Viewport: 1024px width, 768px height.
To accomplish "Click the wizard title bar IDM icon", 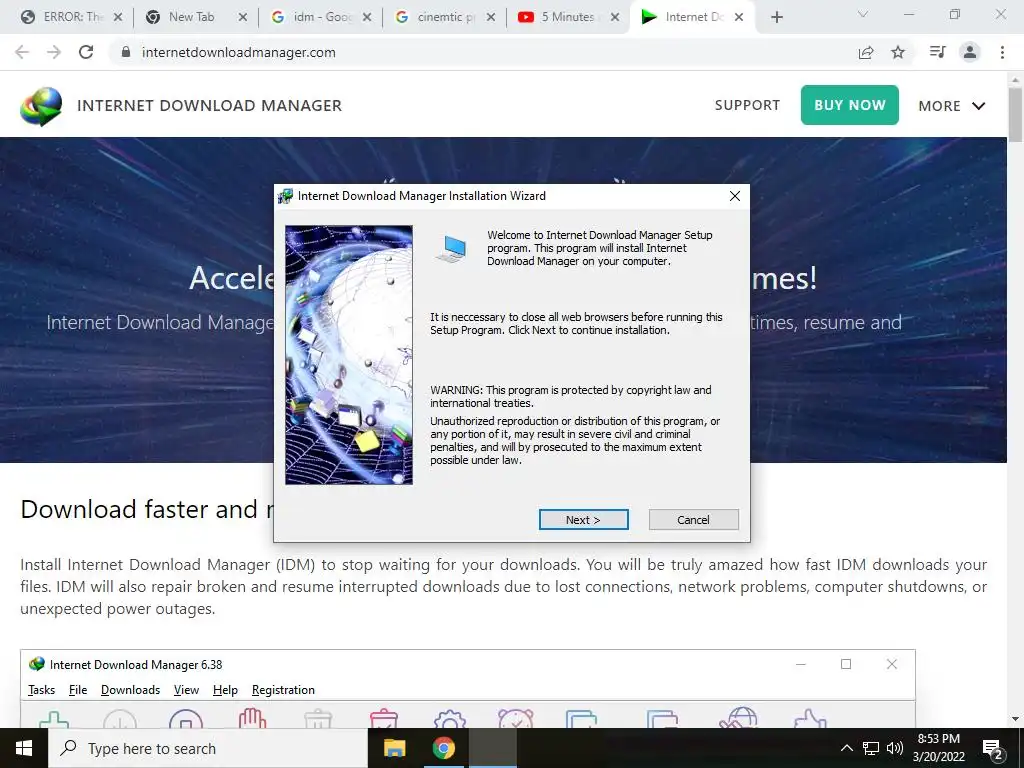I will pyautogui.click(x=285, y=196).
